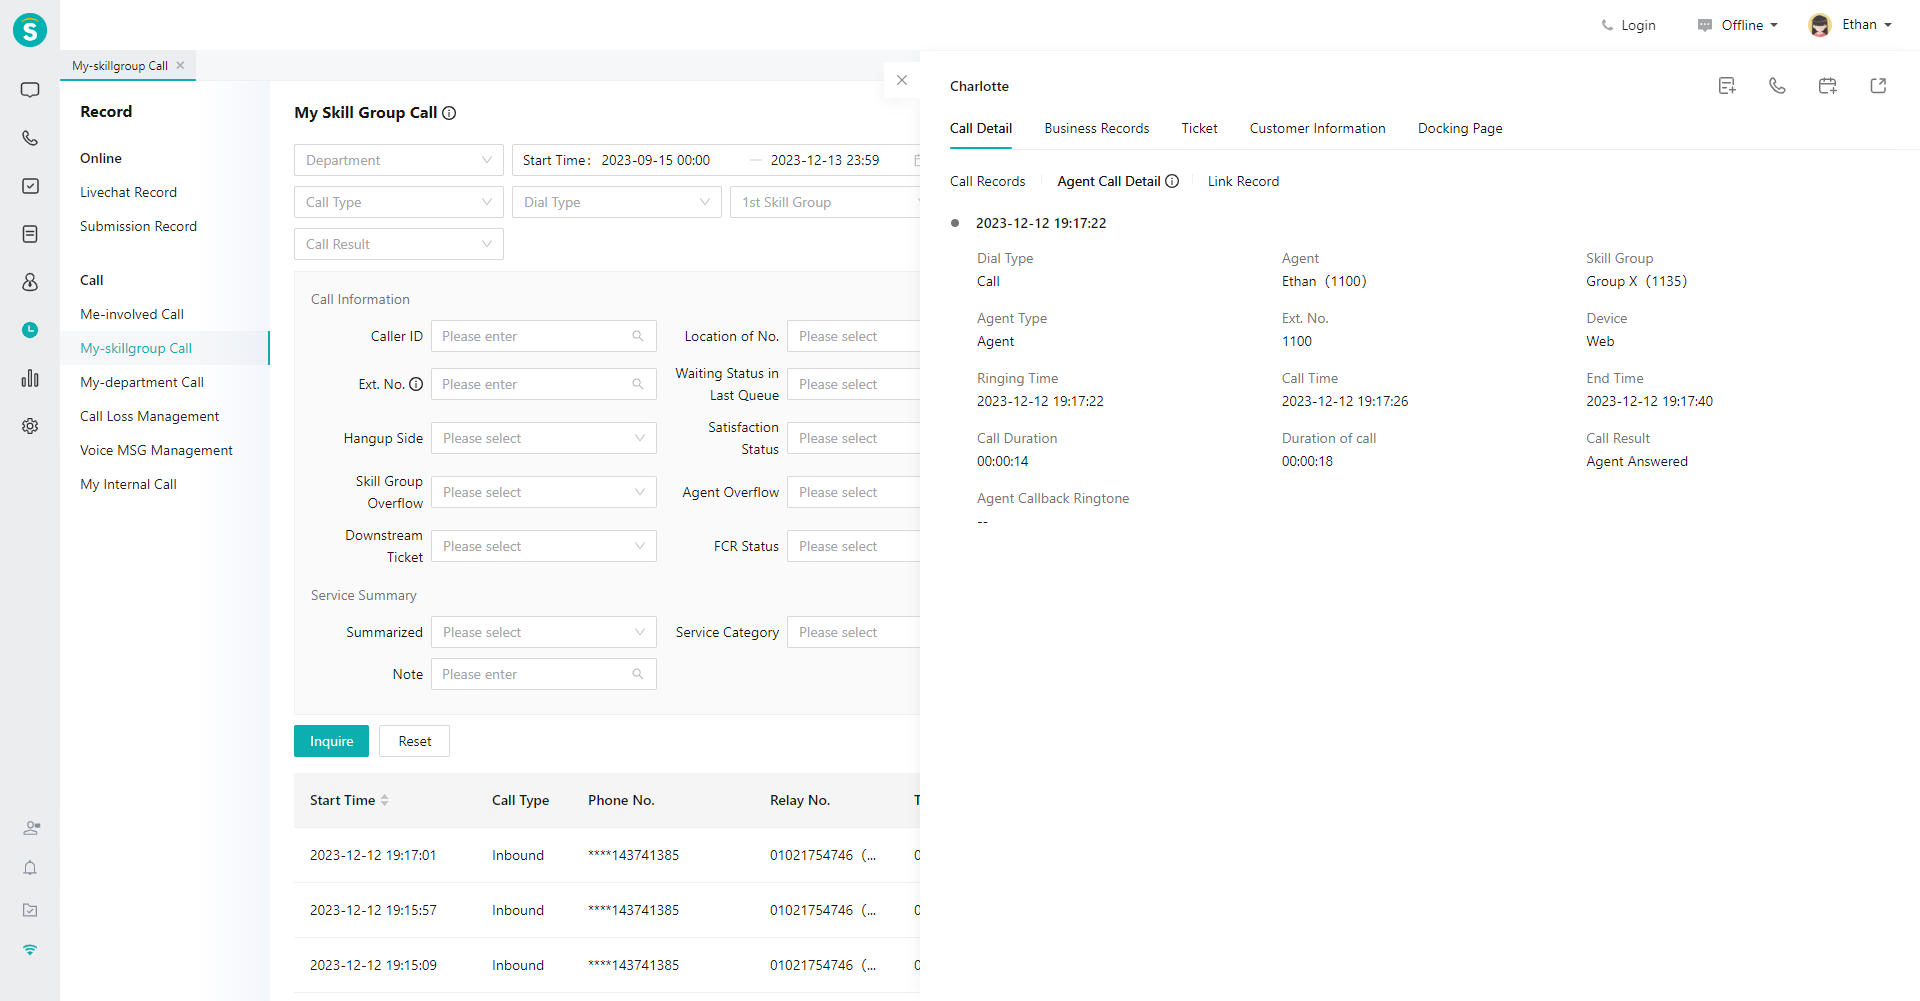The image size is (1920, 1001).
Task: Select the Record clock sidebar icon
Action: (x=30, y=330)
